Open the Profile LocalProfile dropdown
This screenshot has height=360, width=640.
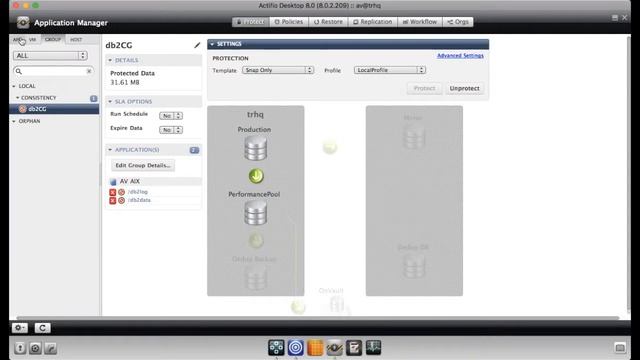390,70
